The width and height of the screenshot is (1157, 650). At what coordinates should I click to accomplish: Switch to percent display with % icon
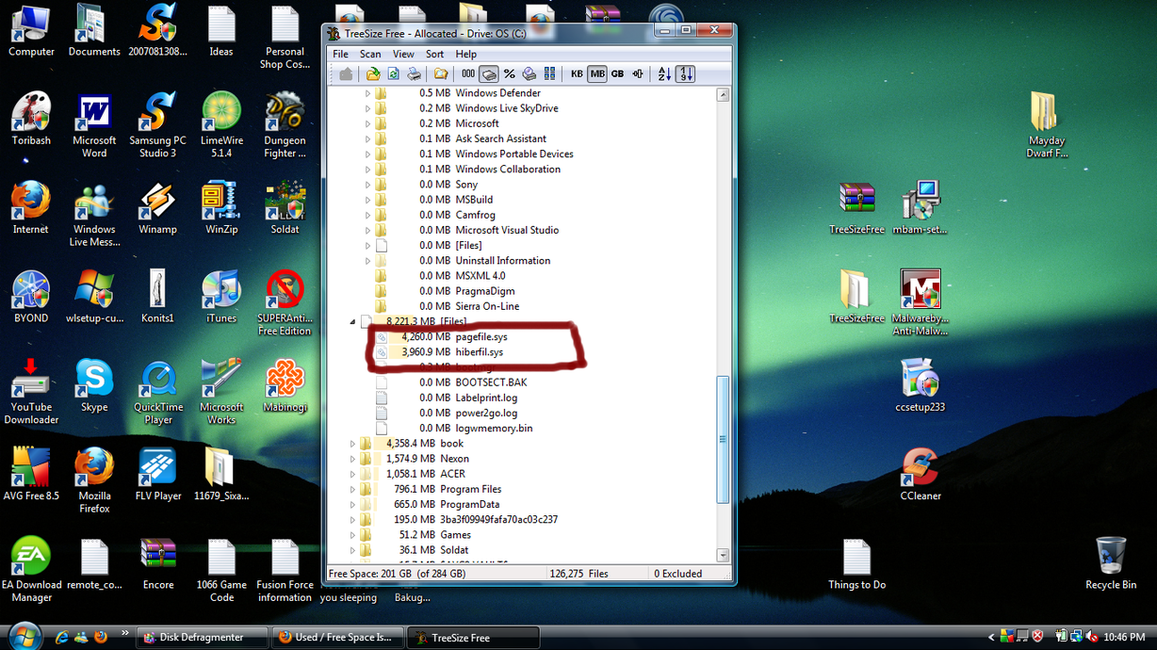(x=509, y=74)
